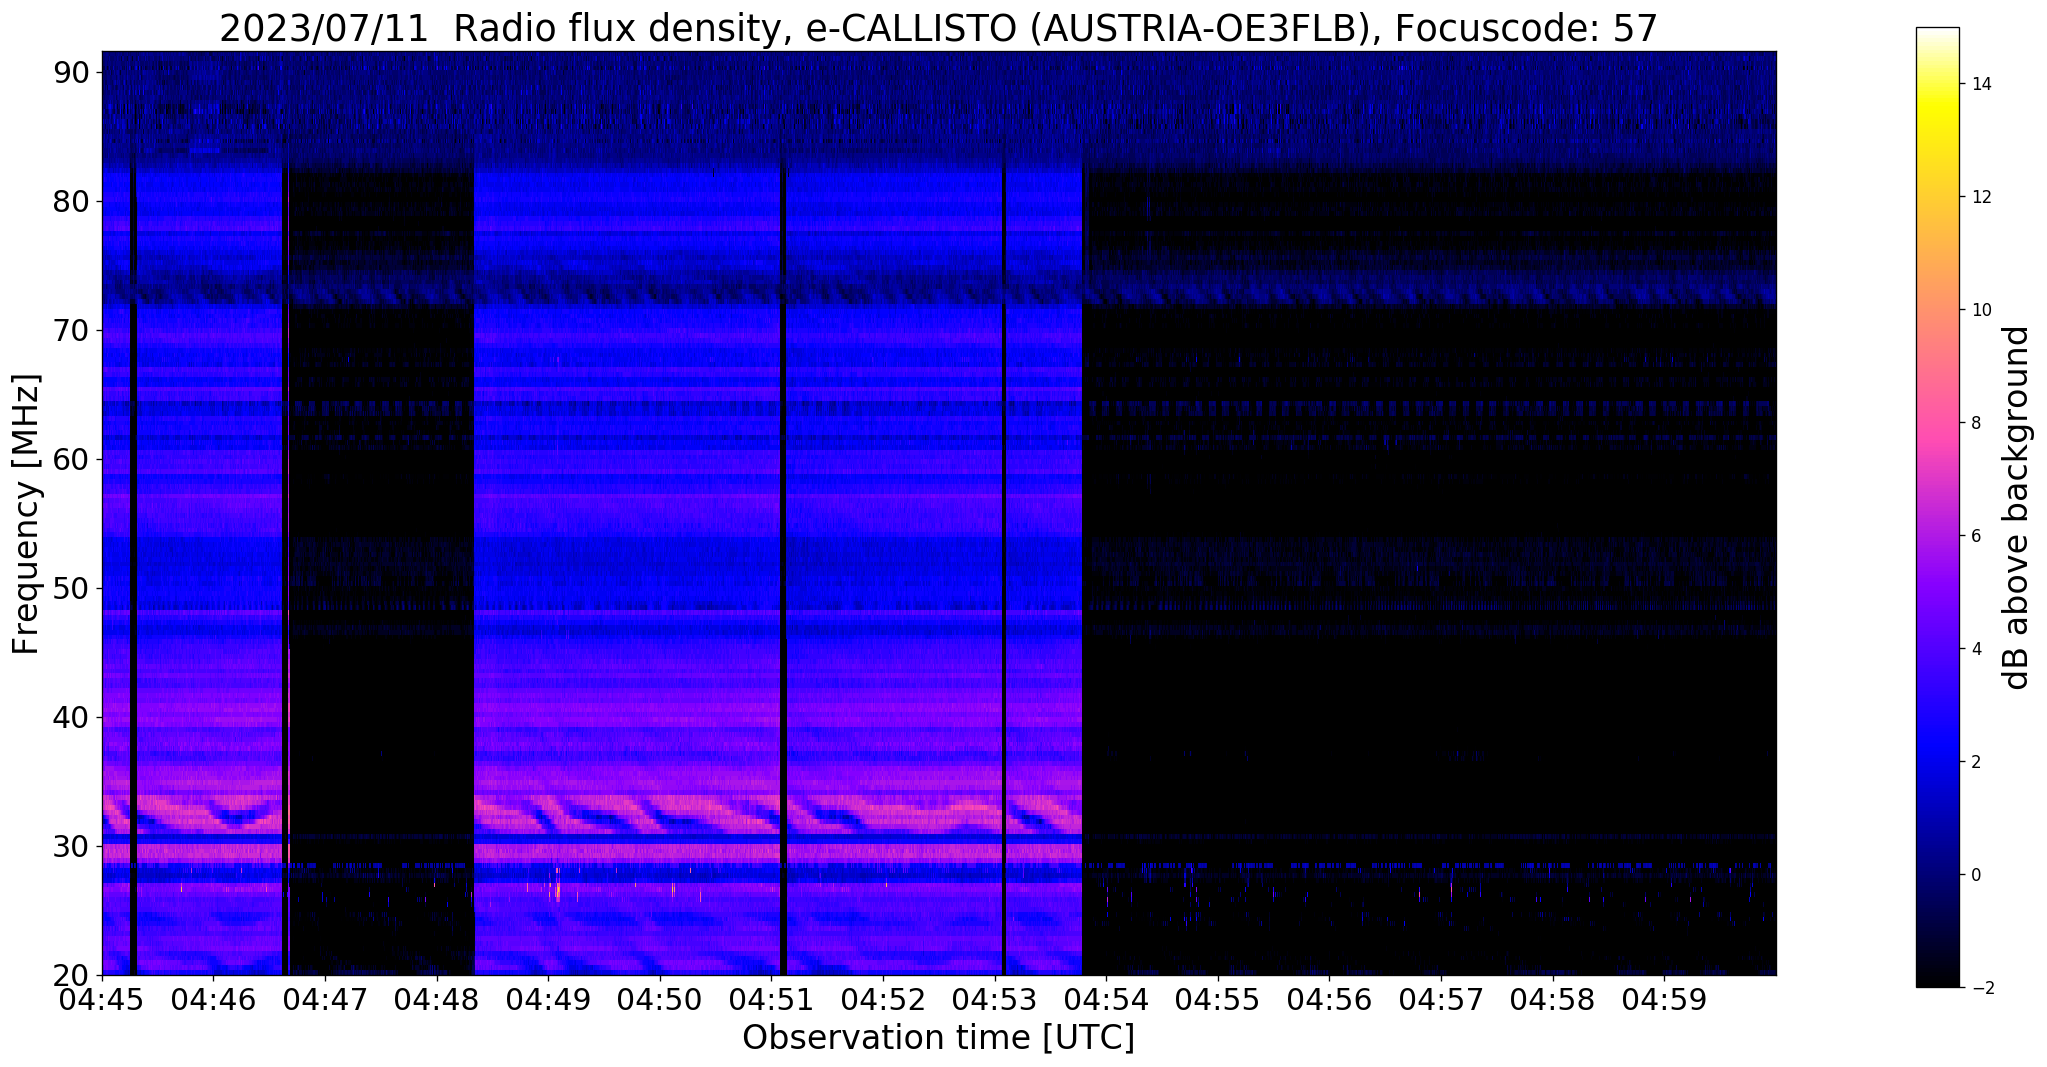
Task: Click the 04:49 time tick label
Action: [547, 998]
